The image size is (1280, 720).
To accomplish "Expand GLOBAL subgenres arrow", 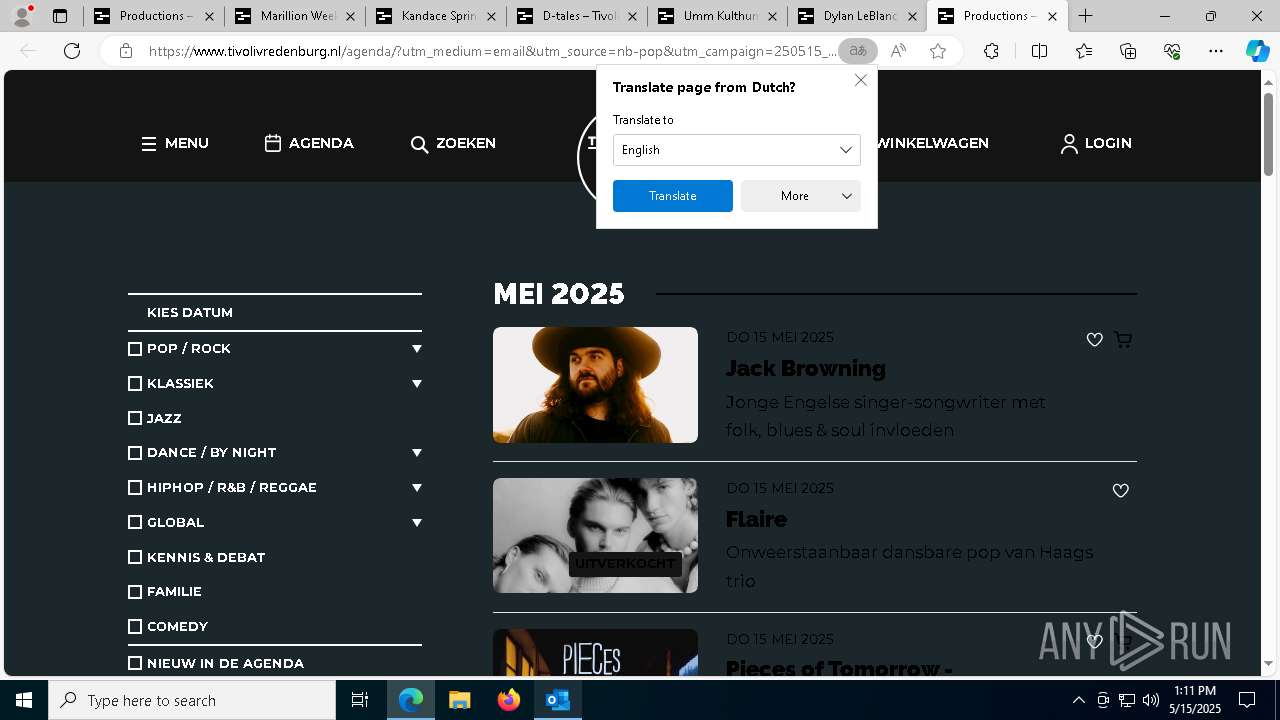I will pos(416,522).
